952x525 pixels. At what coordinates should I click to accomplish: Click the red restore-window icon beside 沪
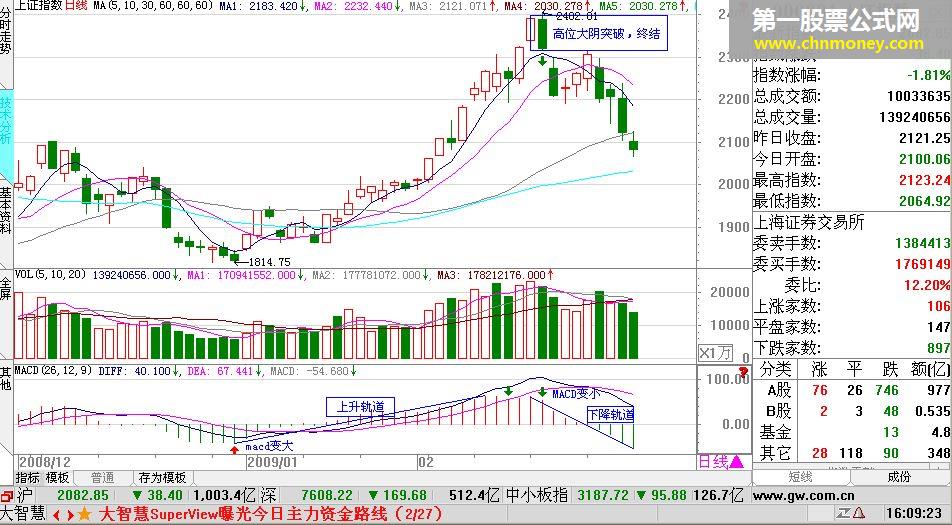7,495
